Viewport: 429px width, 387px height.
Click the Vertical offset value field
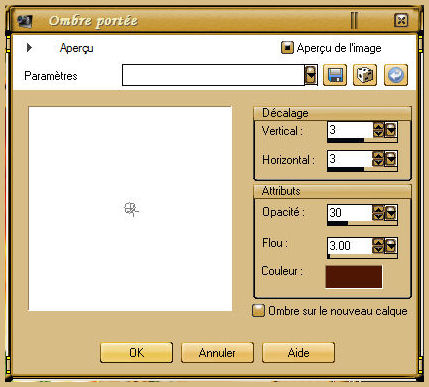tap(350, 130)
